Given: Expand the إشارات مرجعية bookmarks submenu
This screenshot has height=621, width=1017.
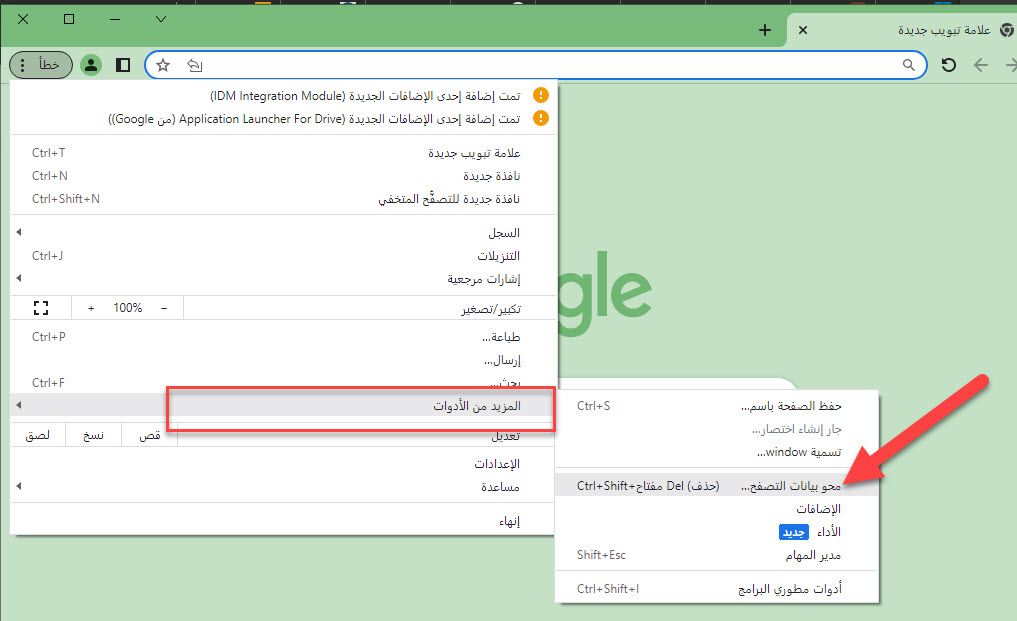Looking at the screenshot, I should coord(283,279).
